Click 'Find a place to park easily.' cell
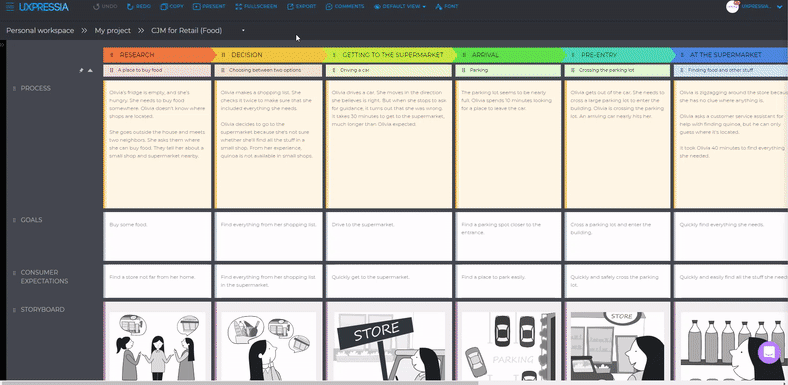The image size is (788, 385). point(508,281)
